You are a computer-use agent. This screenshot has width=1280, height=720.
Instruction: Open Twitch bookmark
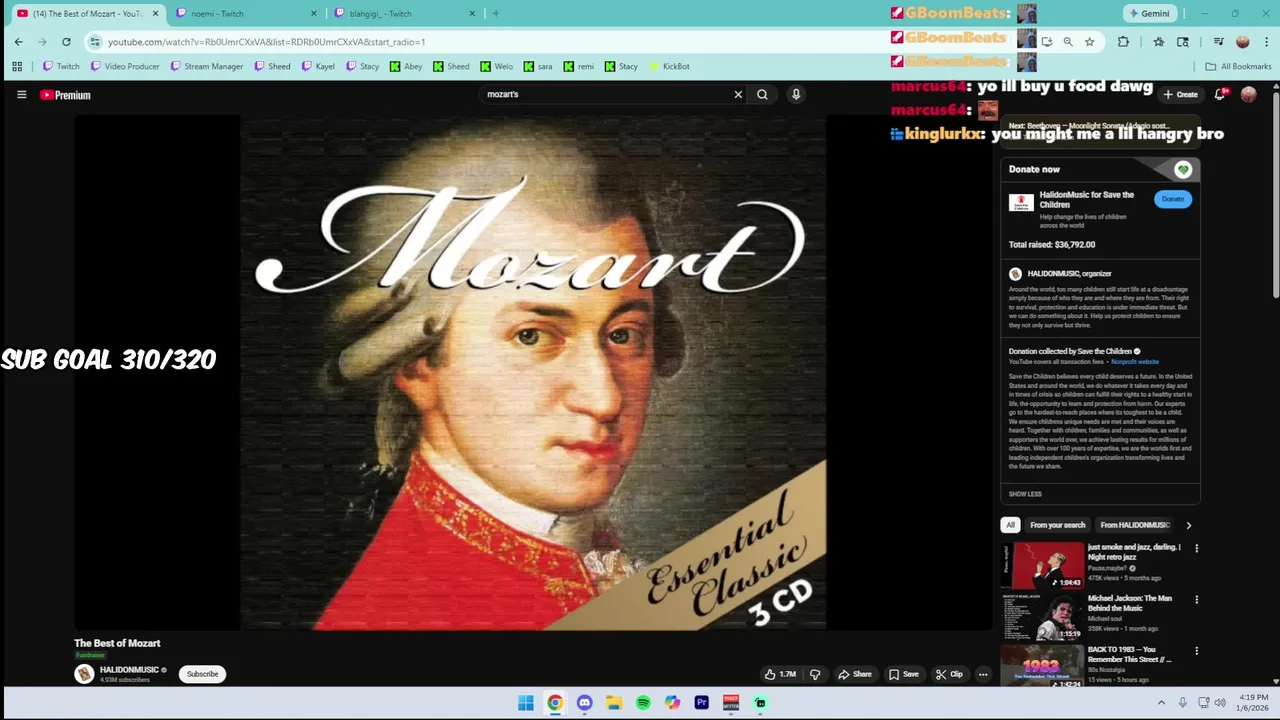(61, 66)
